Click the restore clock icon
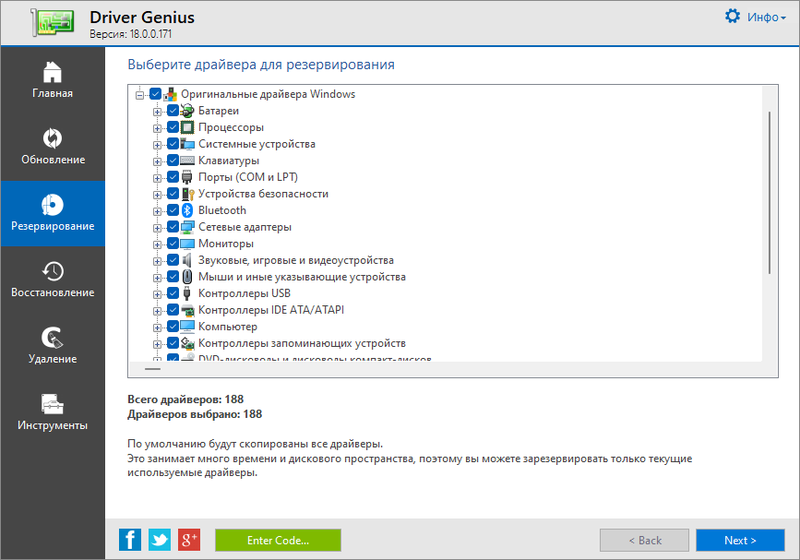The height and width of the screenshot is (560, 800). tap(52, 271)
